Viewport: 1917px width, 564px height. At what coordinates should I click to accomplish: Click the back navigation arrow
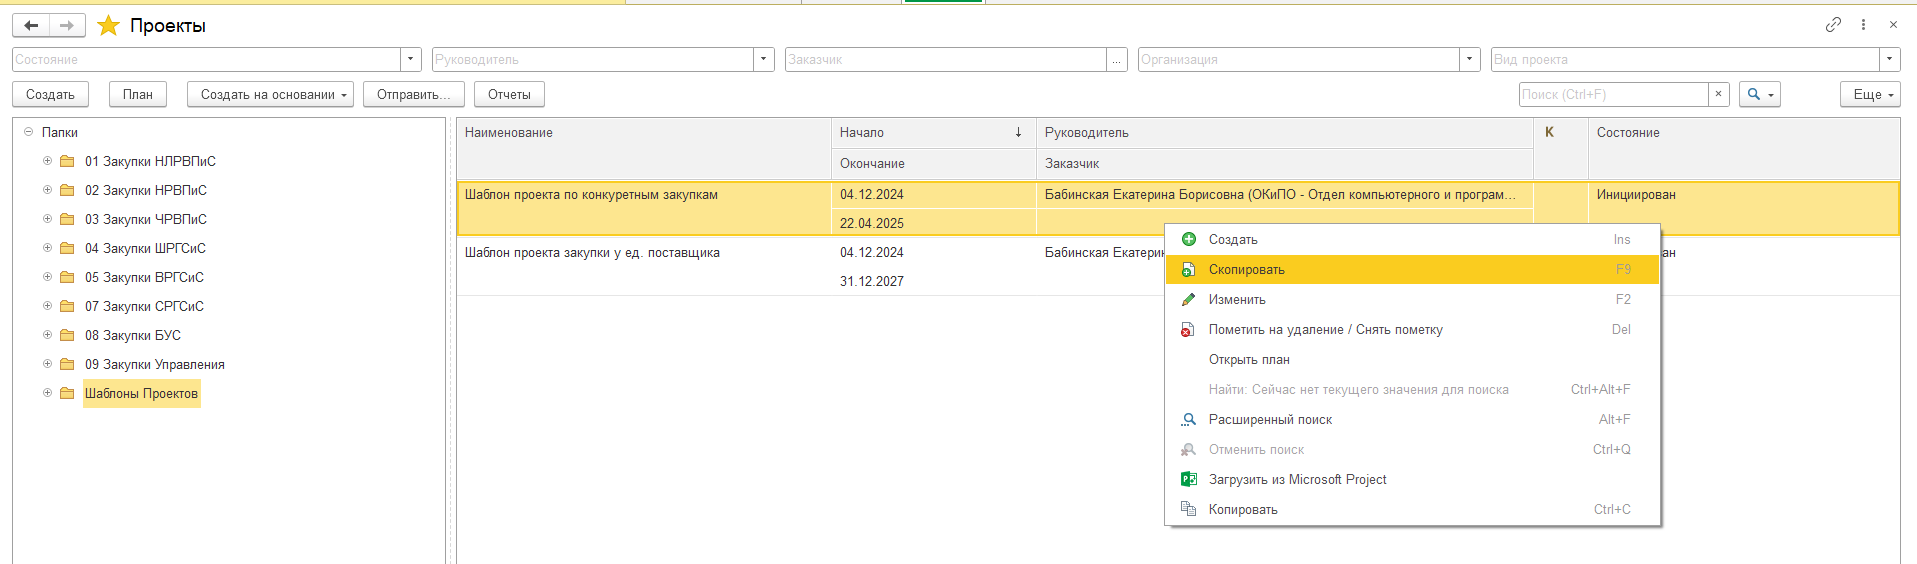[31, 25]
